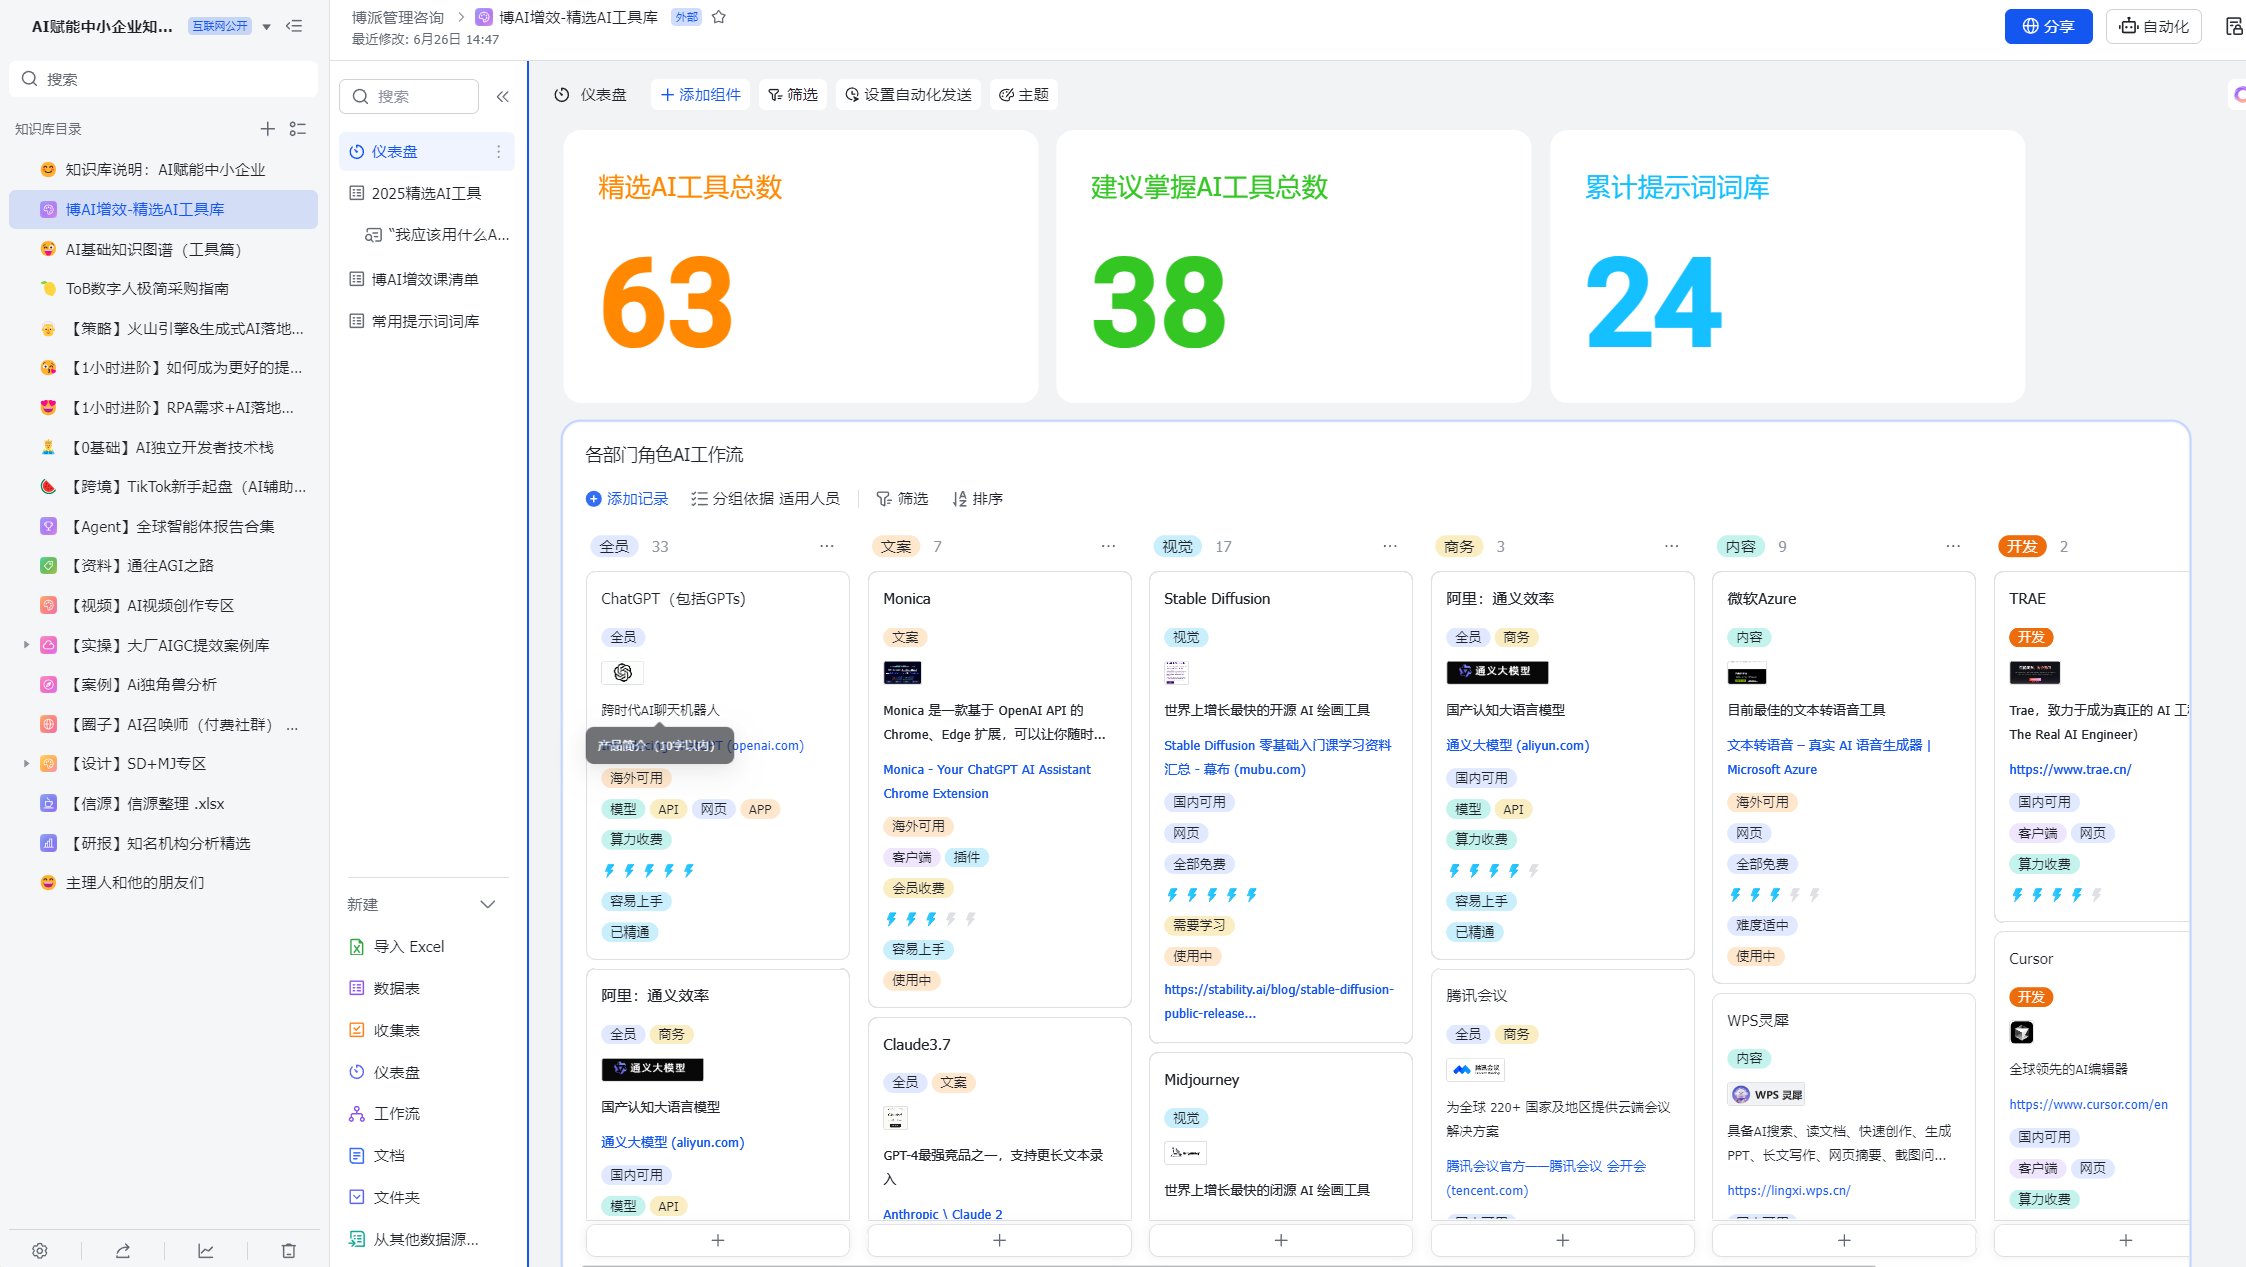Open ToB数字人极简采购指南 page
Screen dimensions: 2246x1267
click(163, 289)
